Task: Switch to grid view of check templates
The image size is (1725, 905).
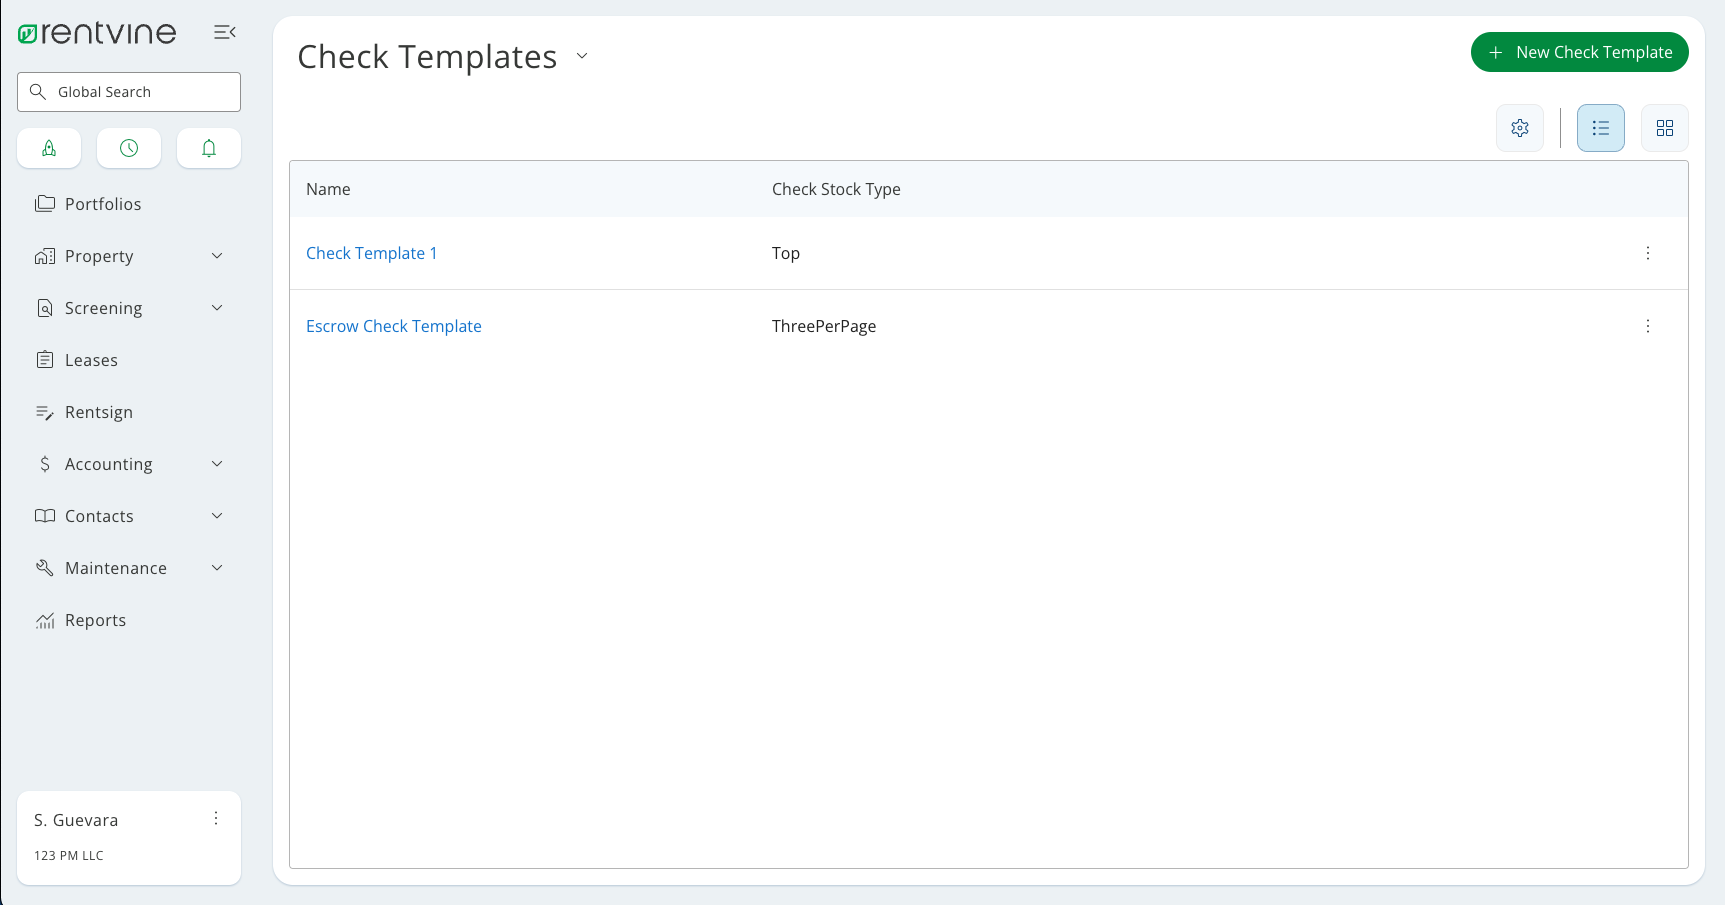Action: [1664, 128]
